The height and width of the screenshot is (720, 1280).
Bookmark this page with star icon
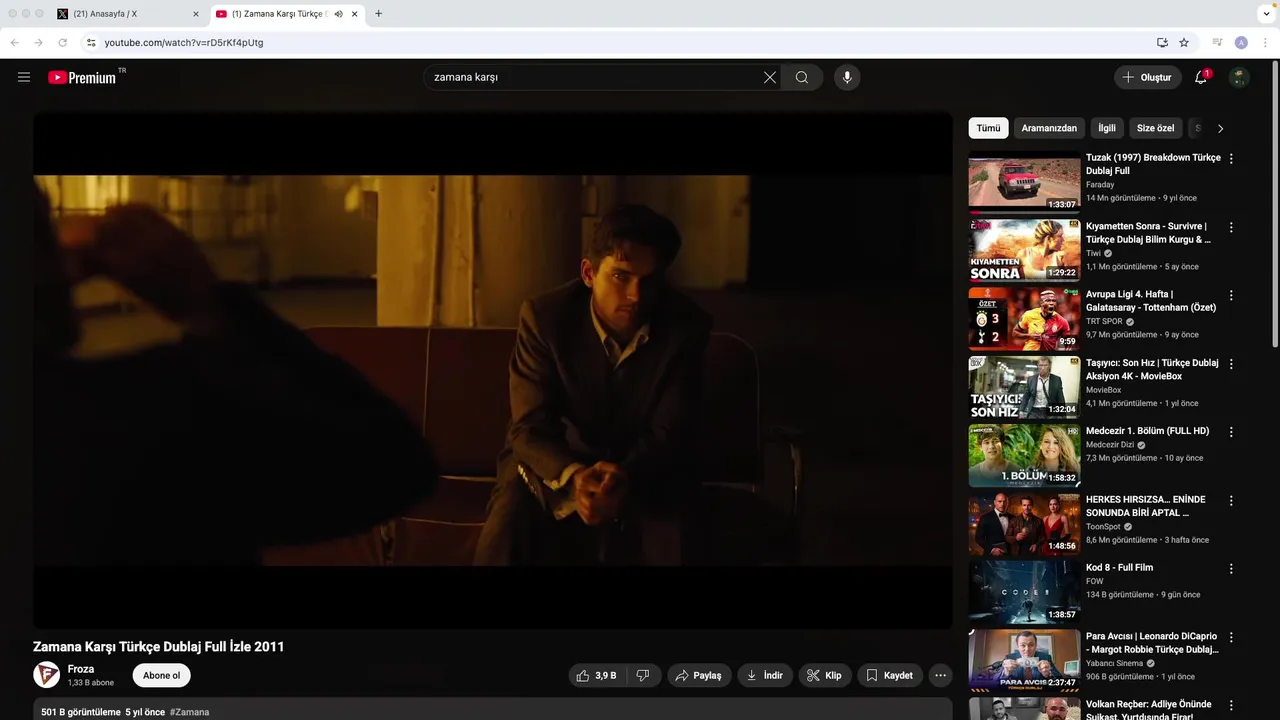(1184, 42)
